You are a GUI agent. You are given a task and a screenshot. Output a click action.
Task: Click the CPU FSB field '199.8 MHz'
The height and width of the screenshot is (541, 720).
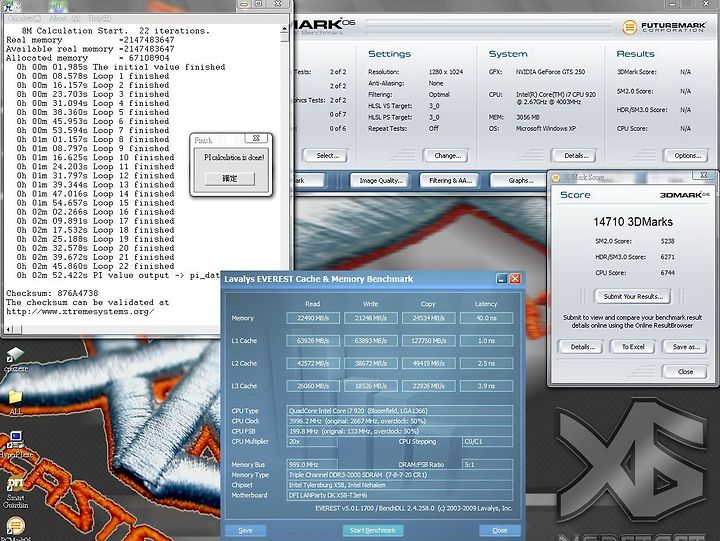(399, 431)
